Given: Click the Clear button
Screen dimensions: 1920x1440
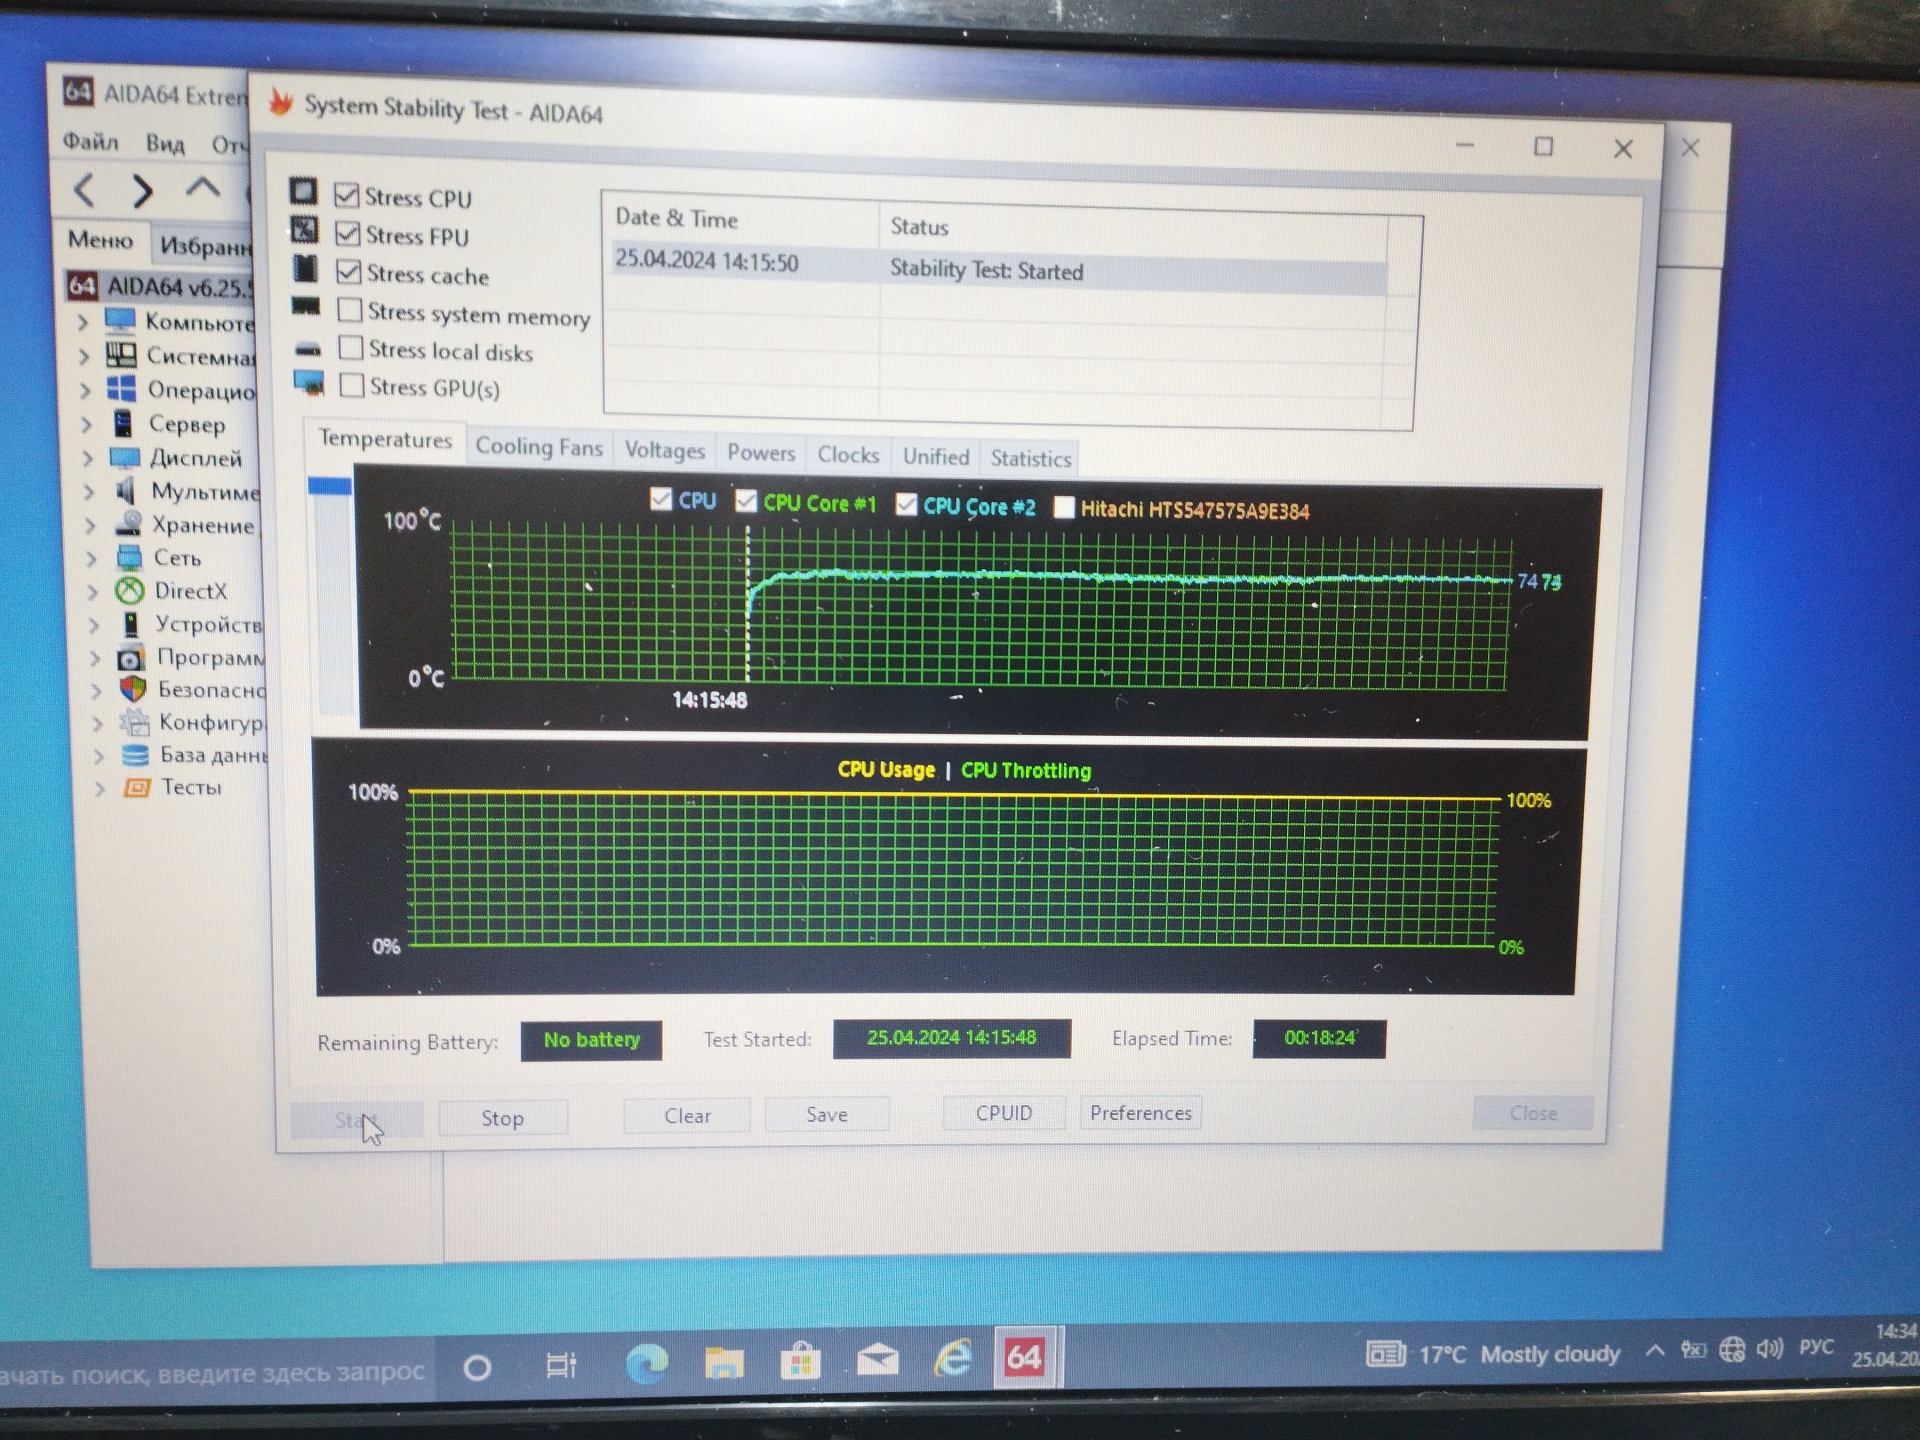Looking at the screenshot, I should point(687,1115).
